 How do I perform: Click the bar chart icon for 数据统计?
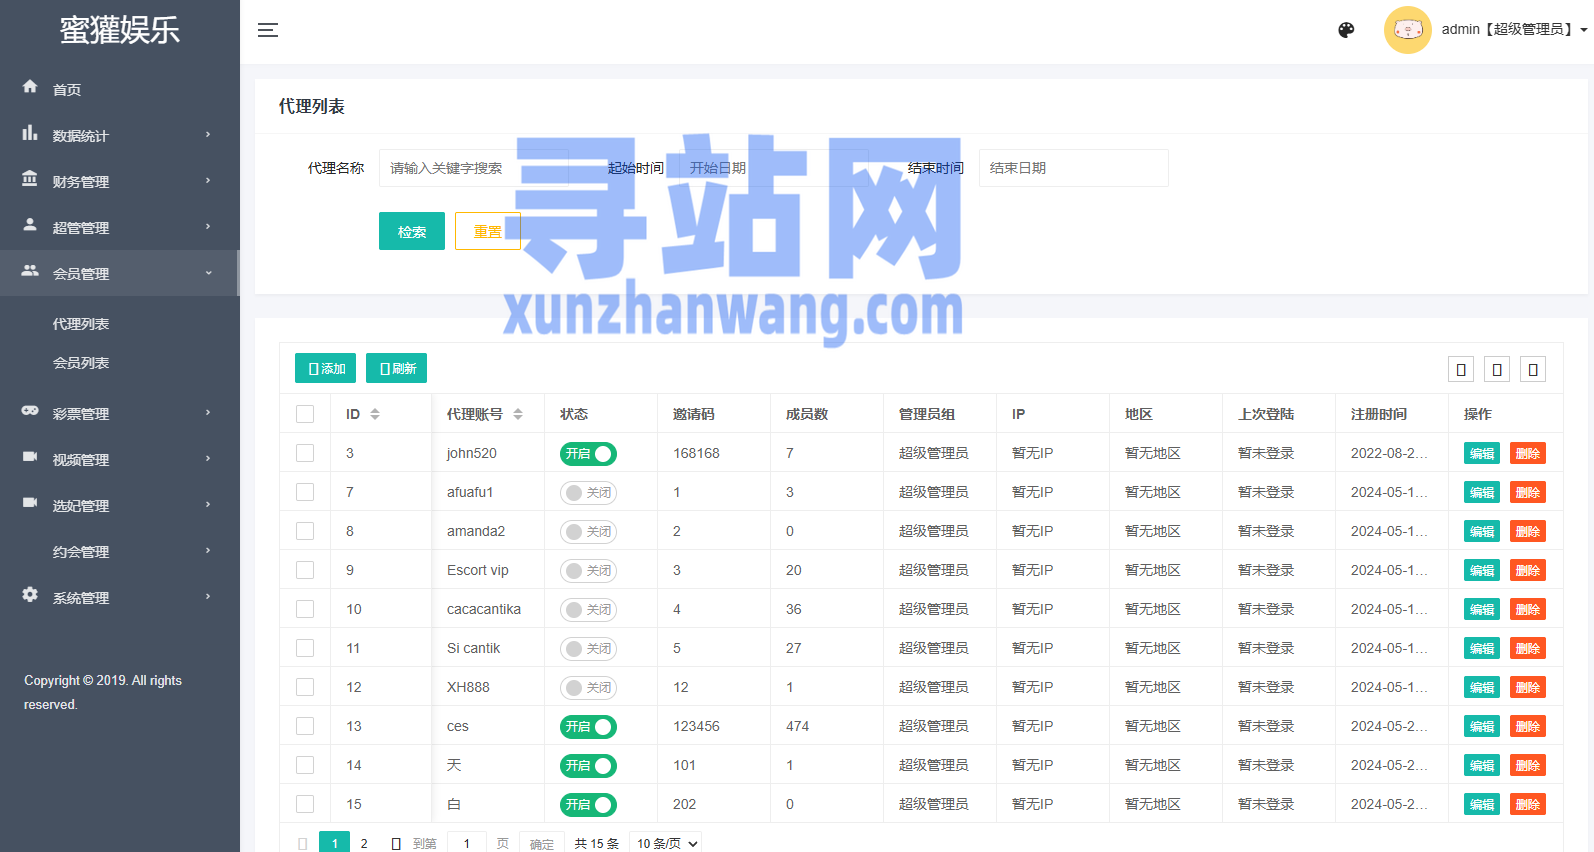[30, 133]
